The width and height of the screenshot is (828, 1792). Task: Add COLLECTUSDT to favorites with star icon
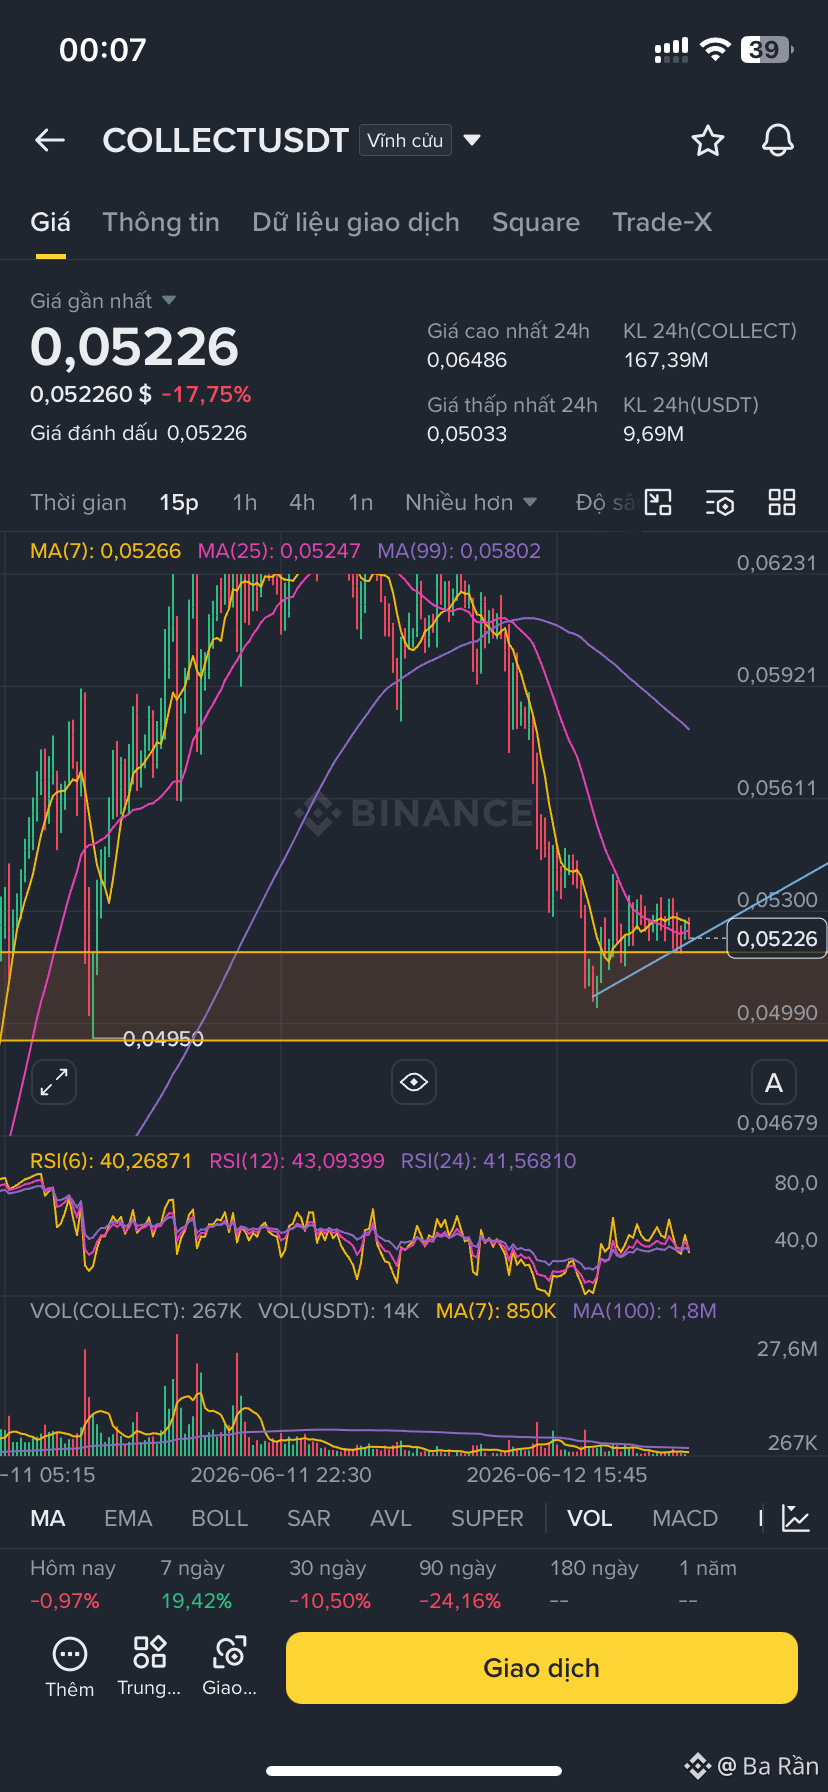tap(708, 141)
